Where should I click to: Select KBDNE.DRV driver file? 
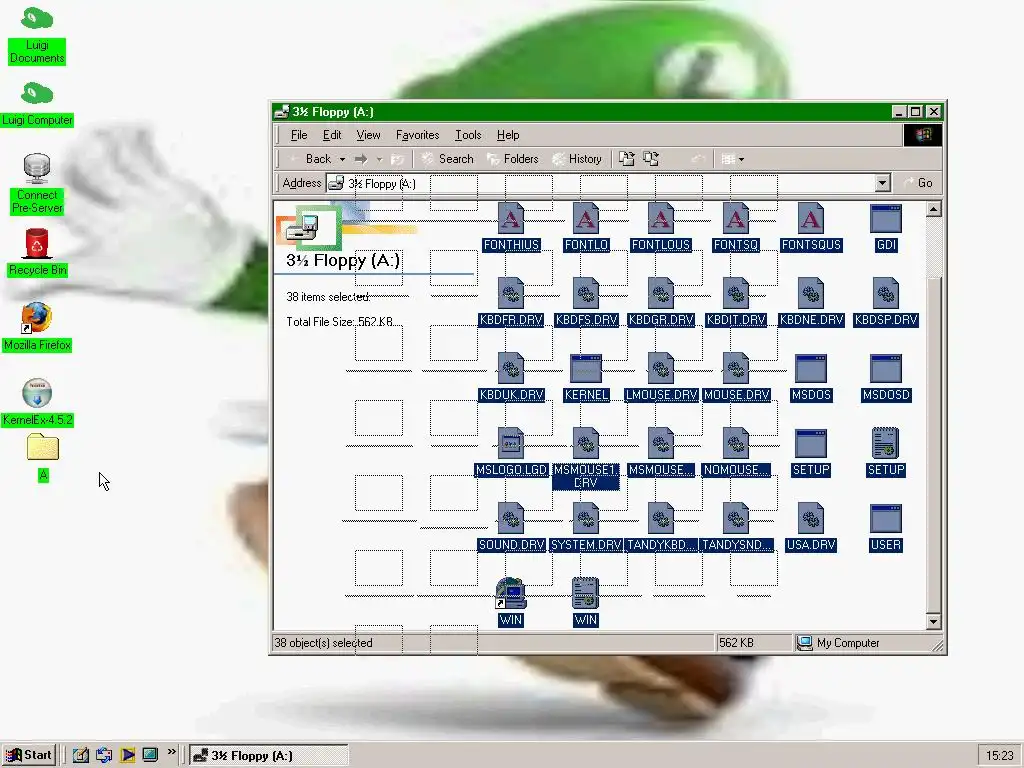point(811,302)
